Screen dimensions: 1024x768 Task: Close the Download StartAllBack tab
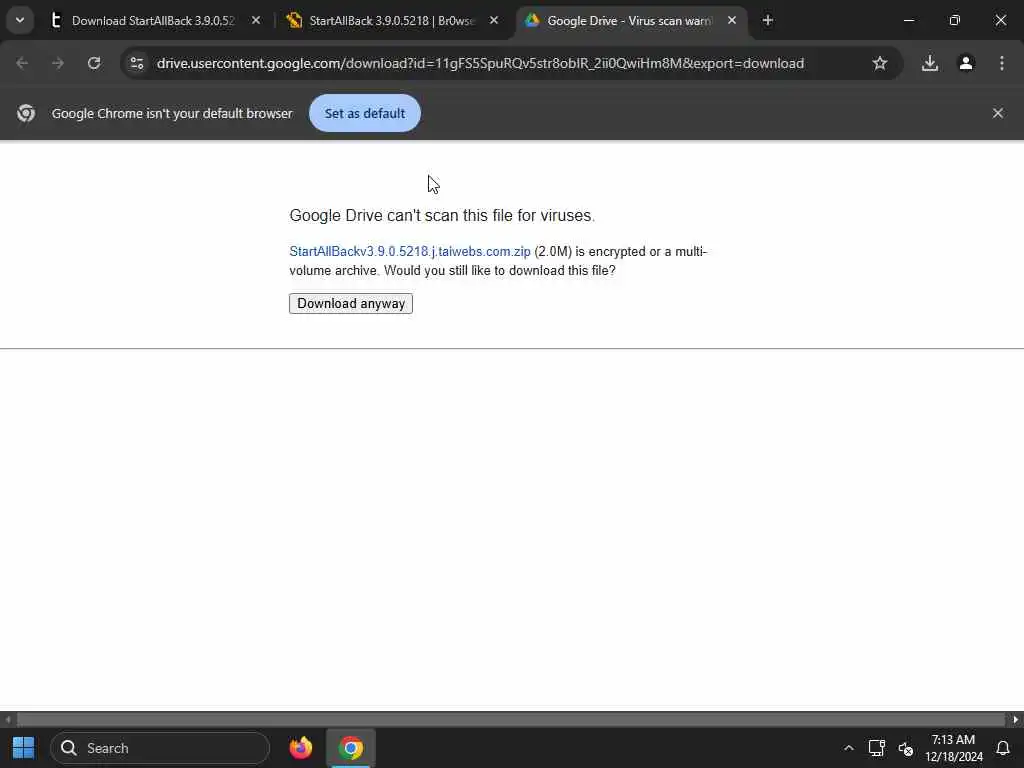(x=256, y=20)
